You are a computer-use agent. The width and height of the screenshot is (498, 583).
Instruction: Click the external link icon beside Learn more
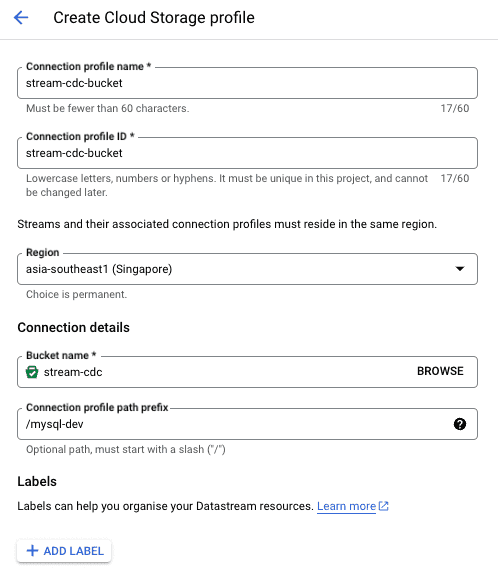383,506
